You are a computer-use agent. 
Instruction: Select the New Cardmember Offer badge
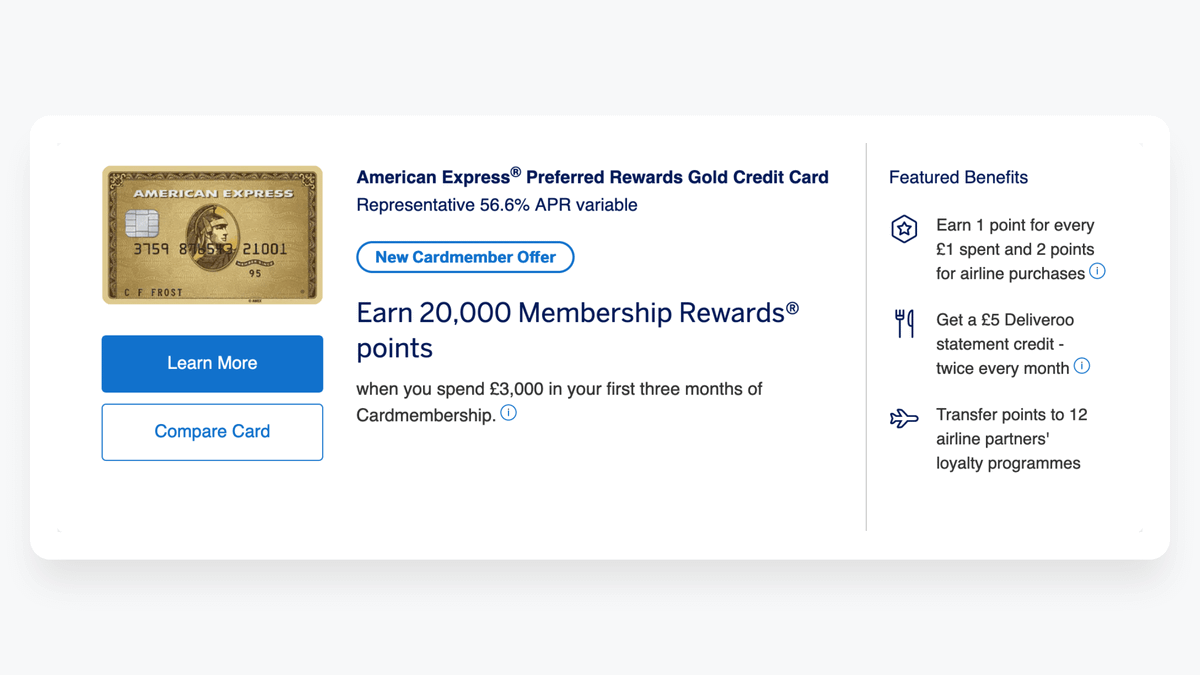click(465, 257)
